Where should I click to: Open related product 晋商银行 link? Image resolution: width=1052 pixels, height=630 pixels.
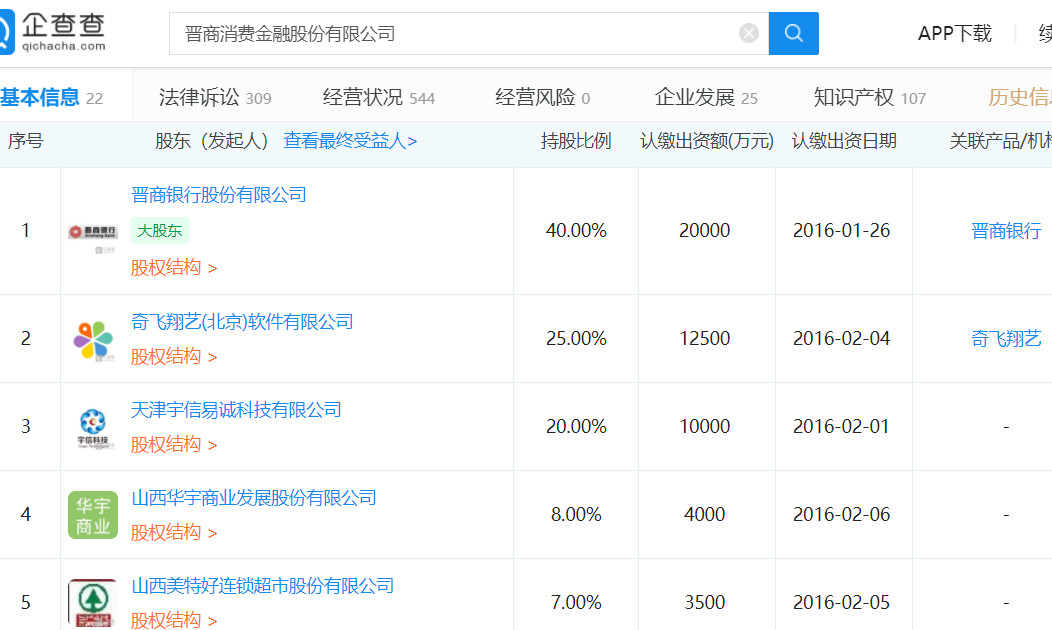pos(1006,231)
